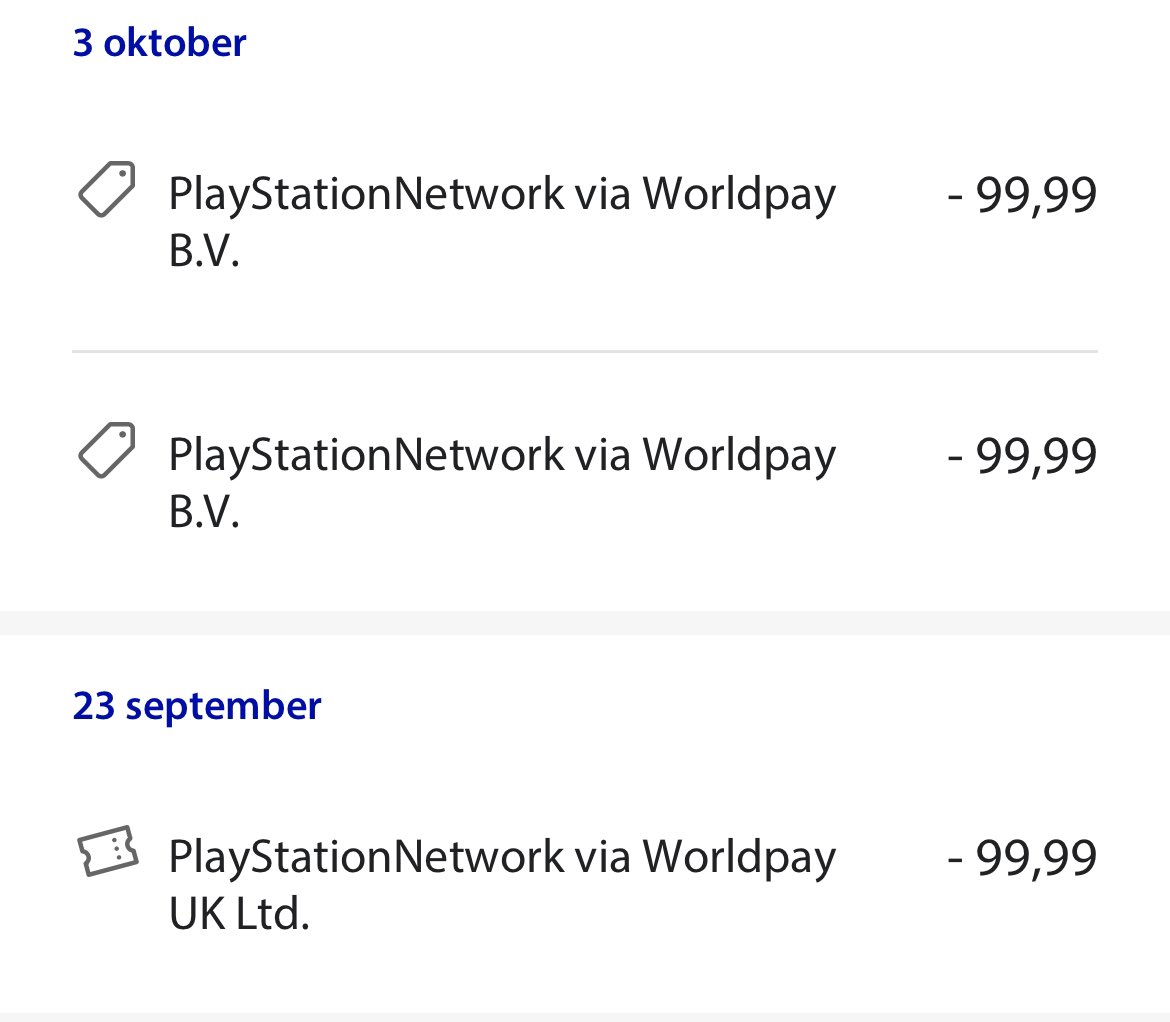Viewport: 1170px width, 1022px height.
Task: Click the - 99,99 amount of second 3 oktober payment
Action: (1022, 455)
